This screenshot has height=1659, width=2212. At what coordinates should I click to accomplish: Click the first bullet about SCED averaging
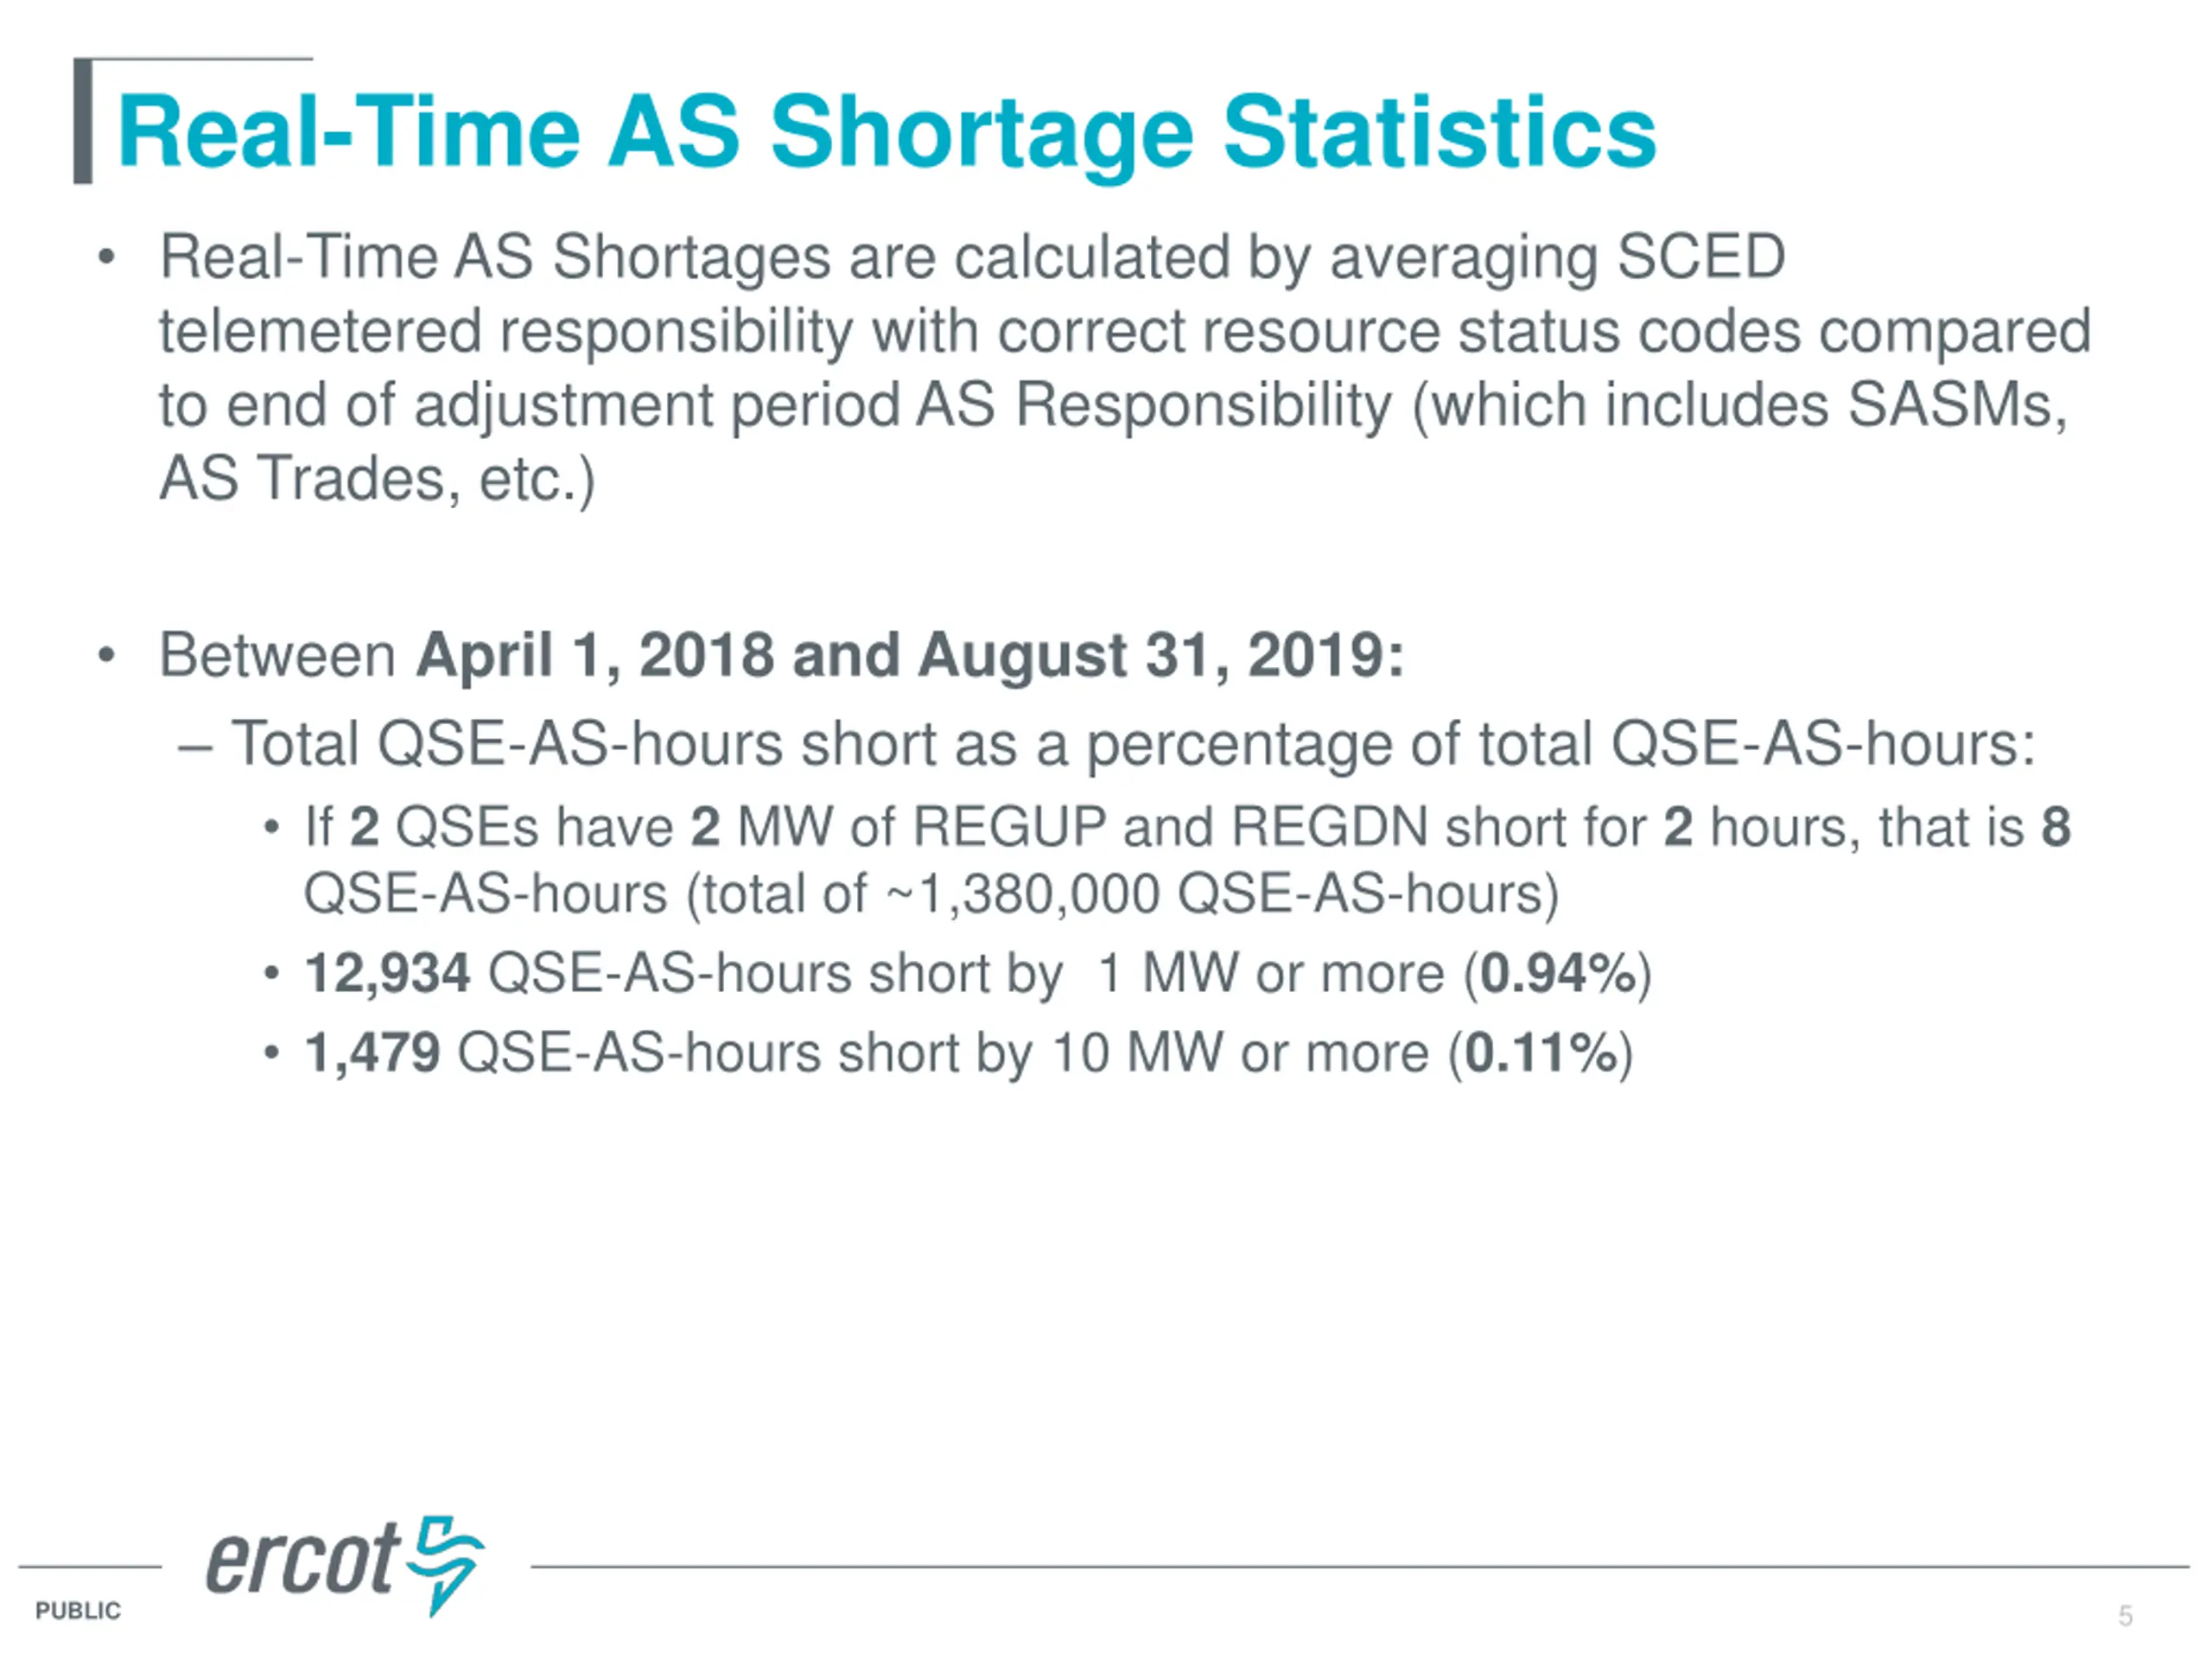click(x=1125, y=368)
